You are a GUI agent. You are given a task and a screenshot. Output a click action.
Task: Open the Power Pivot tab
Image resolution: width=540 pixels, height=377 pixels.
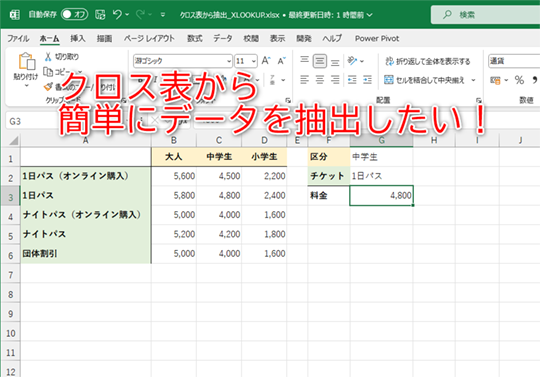point(377,38)
